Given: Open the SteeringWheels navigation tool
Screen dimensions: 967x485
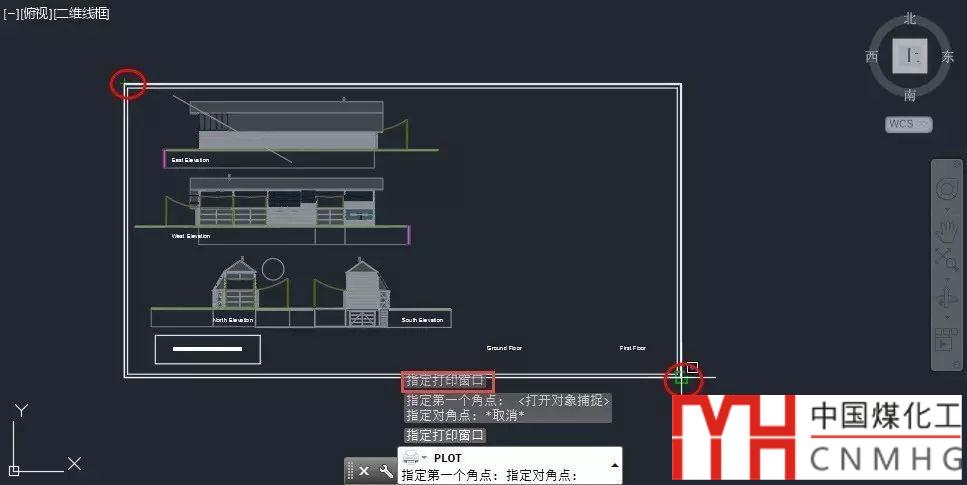Looking at the screenshot, I should click(946, 190).
